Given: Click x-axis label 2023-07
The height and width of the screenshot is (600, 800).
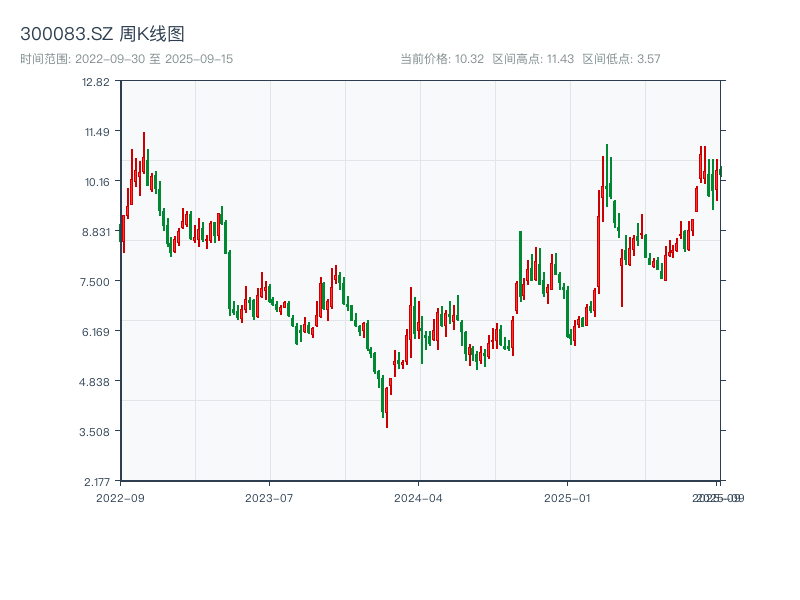Looking at the screenshot, I should 269,498.
